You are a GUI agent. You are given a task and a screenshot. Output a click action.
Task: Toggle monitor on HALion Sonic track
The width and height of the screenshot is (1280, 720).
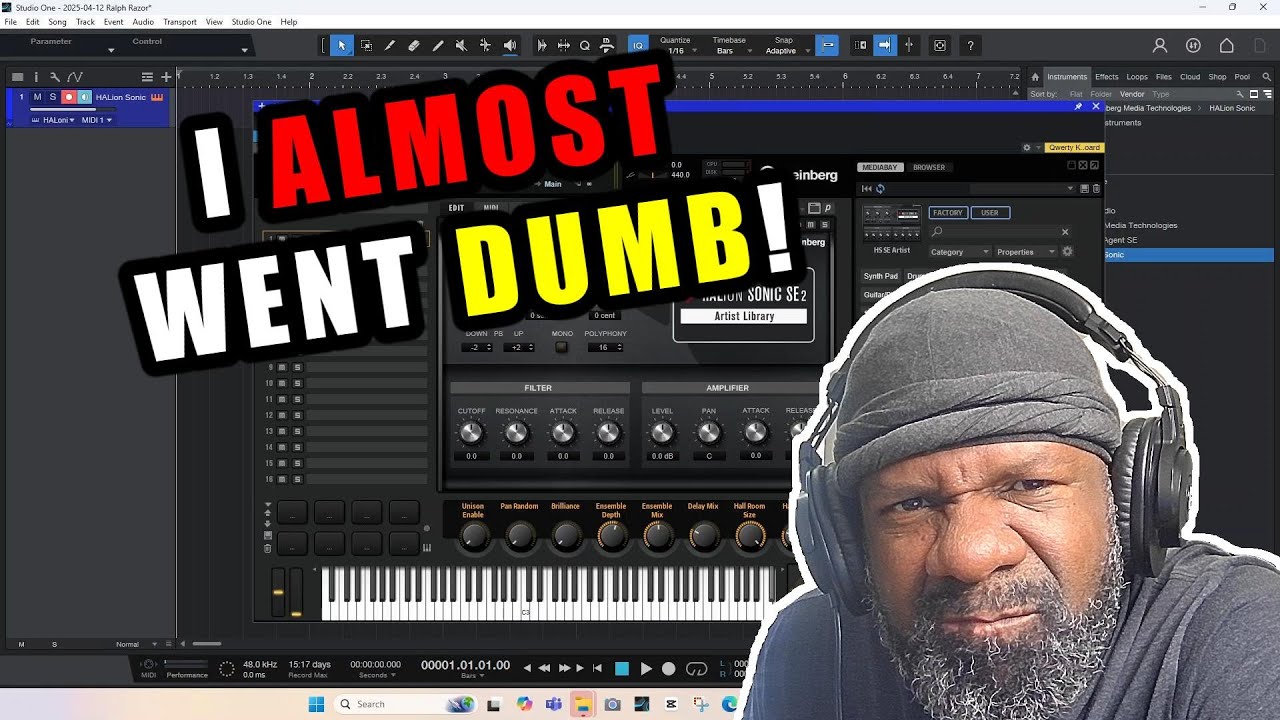(84, 97)
